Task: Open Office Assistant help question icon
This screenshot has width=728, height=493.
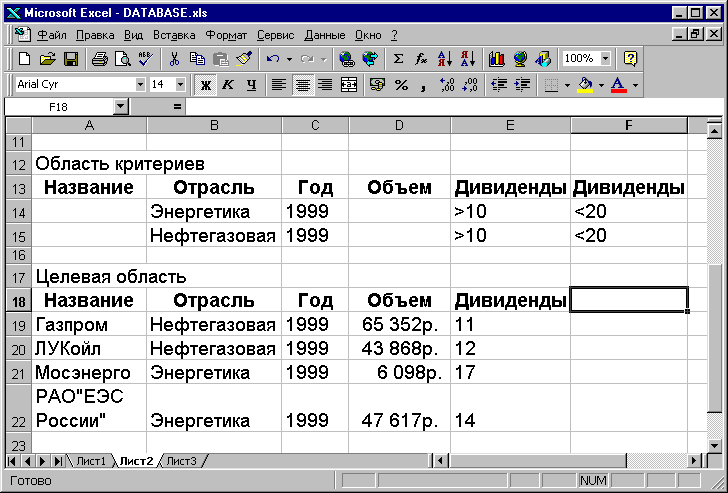Action: click(630, 59)
